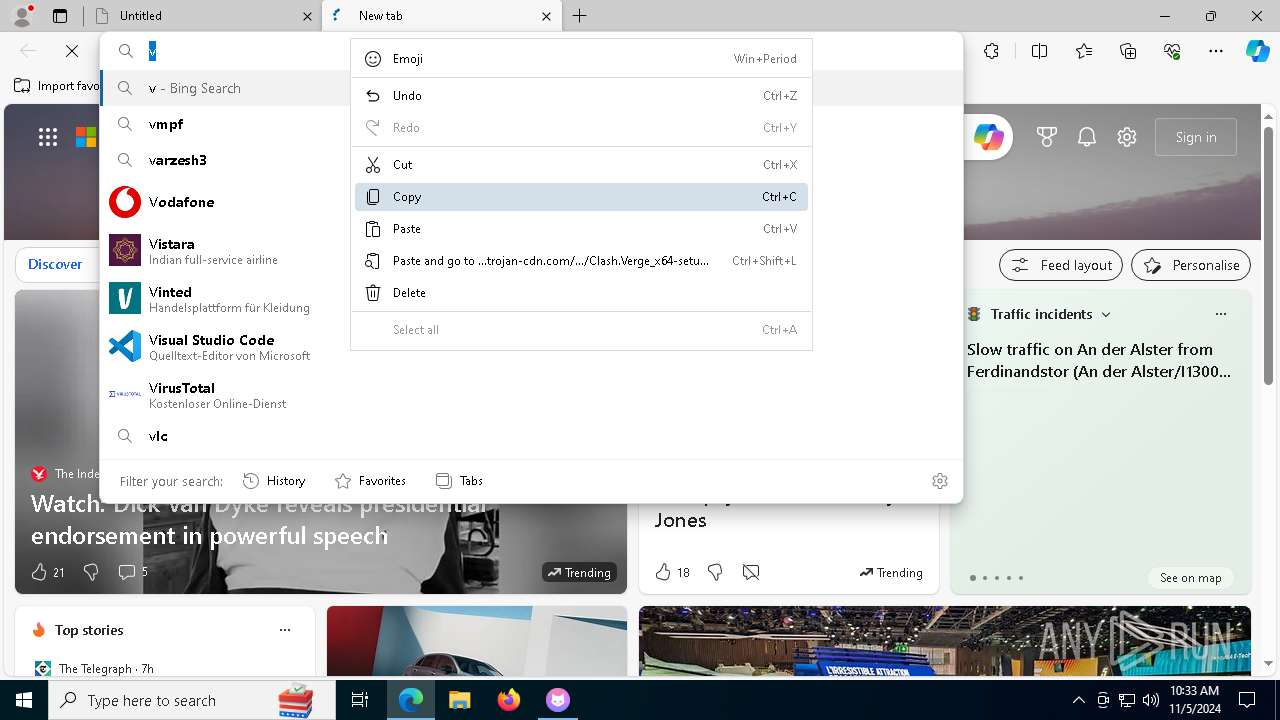This screenshot has height=720, width=1280.
Task: Open Microsoft Rewards trophy icon
Action: pos(1047,137)
